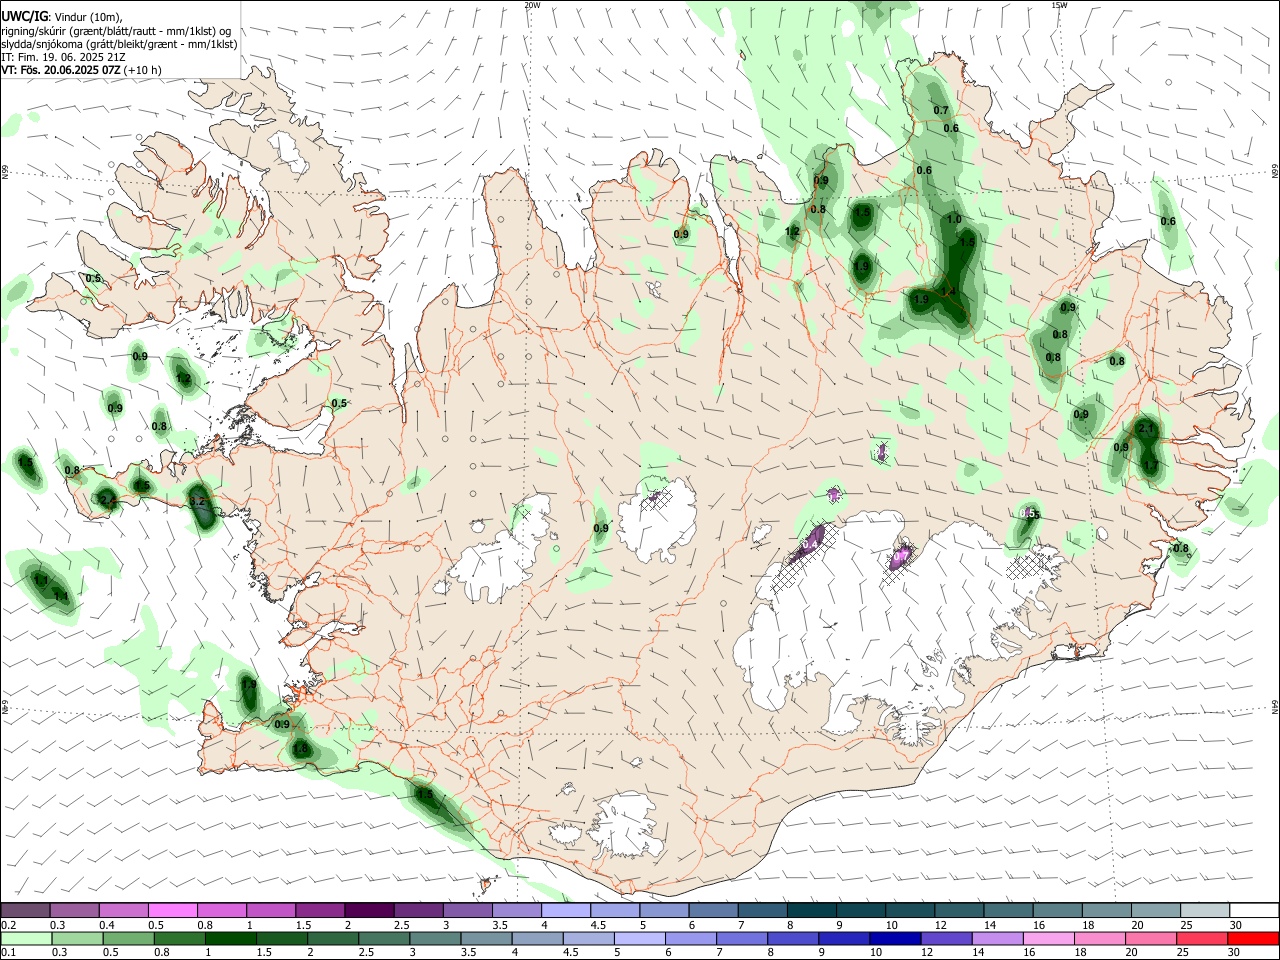This screenshot has width=1280, height=960.
Task: Click the deep blue 10 swatch in lower legend
Action: coord(896,938)
